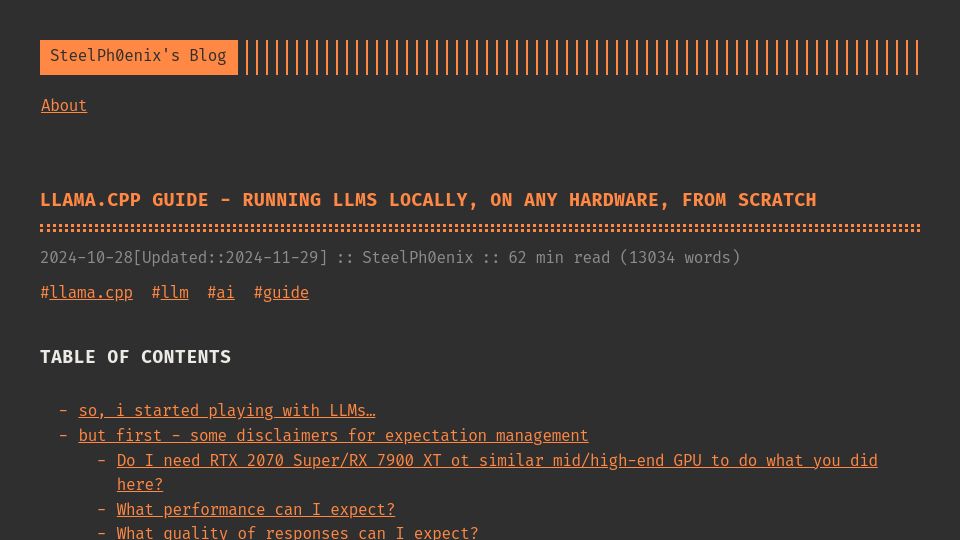Open the SteelPh0enix's Blog home logo
Screen dimensions: 960x540
(x=138, y=57)
